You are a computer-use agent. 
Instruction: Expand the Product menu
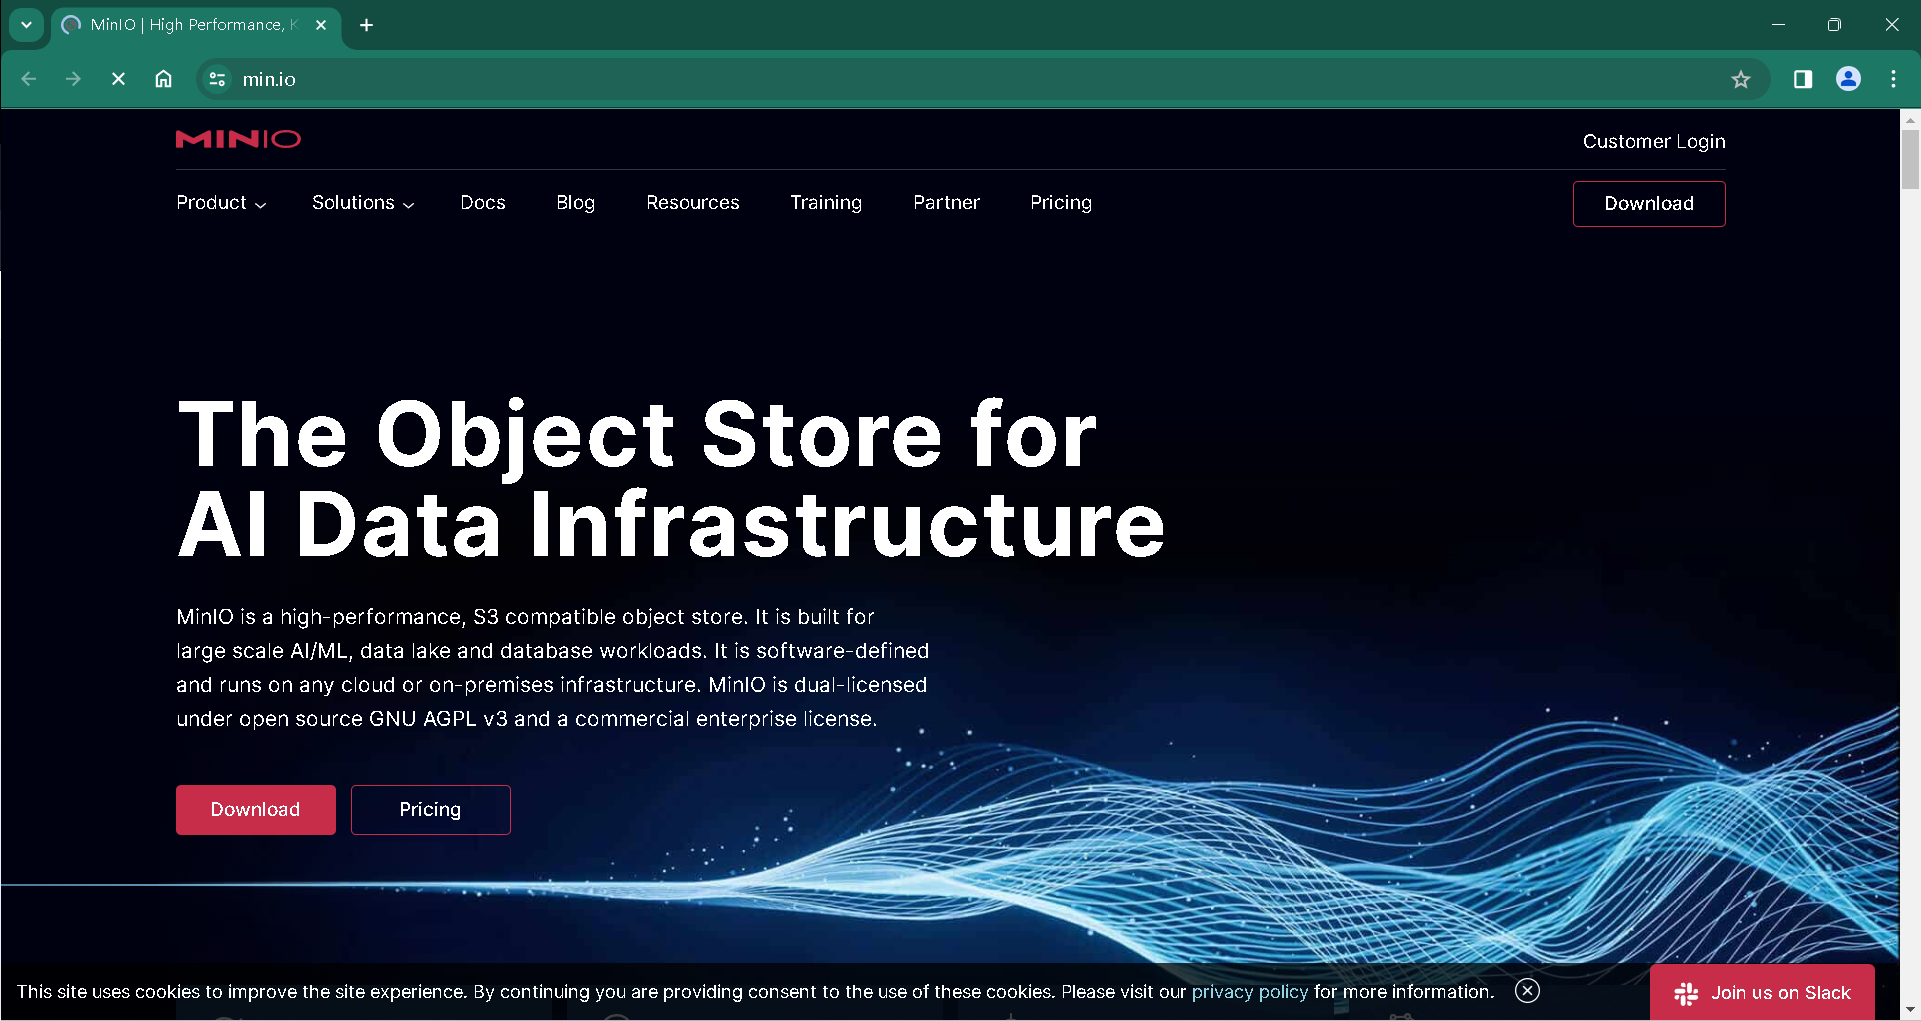[x=221, y=203]
